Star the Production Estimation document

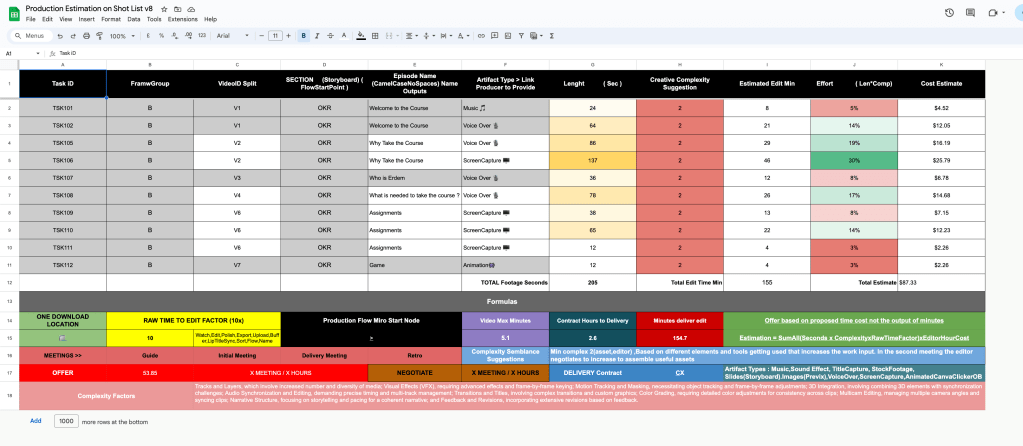[164, 10]
